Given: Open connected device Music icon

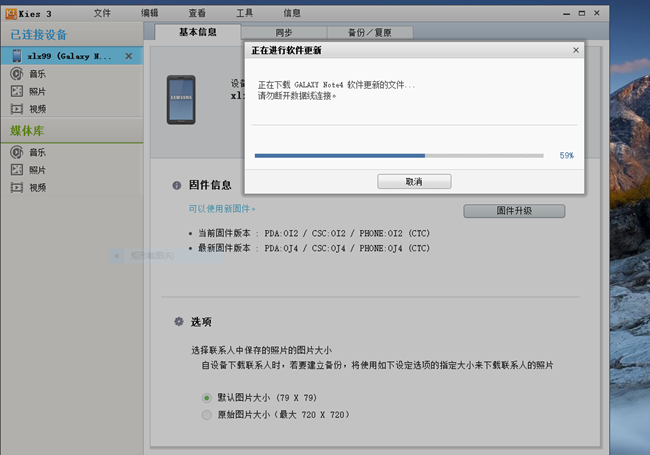Looking at the screenshot, I should (x=17, y=74).
